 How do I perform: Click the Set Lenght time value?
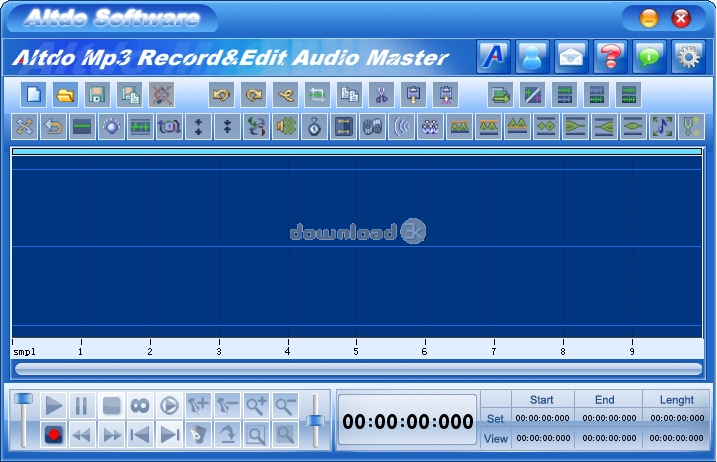pyautogui.click(x=677, y=418)
